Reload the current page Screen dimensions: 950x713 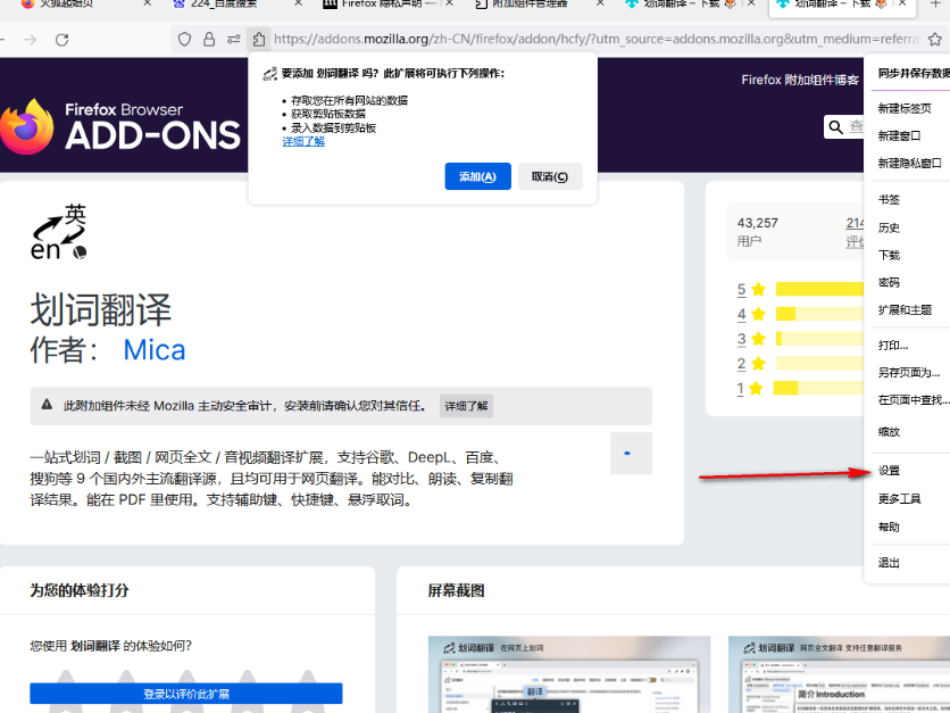[62, 40]
